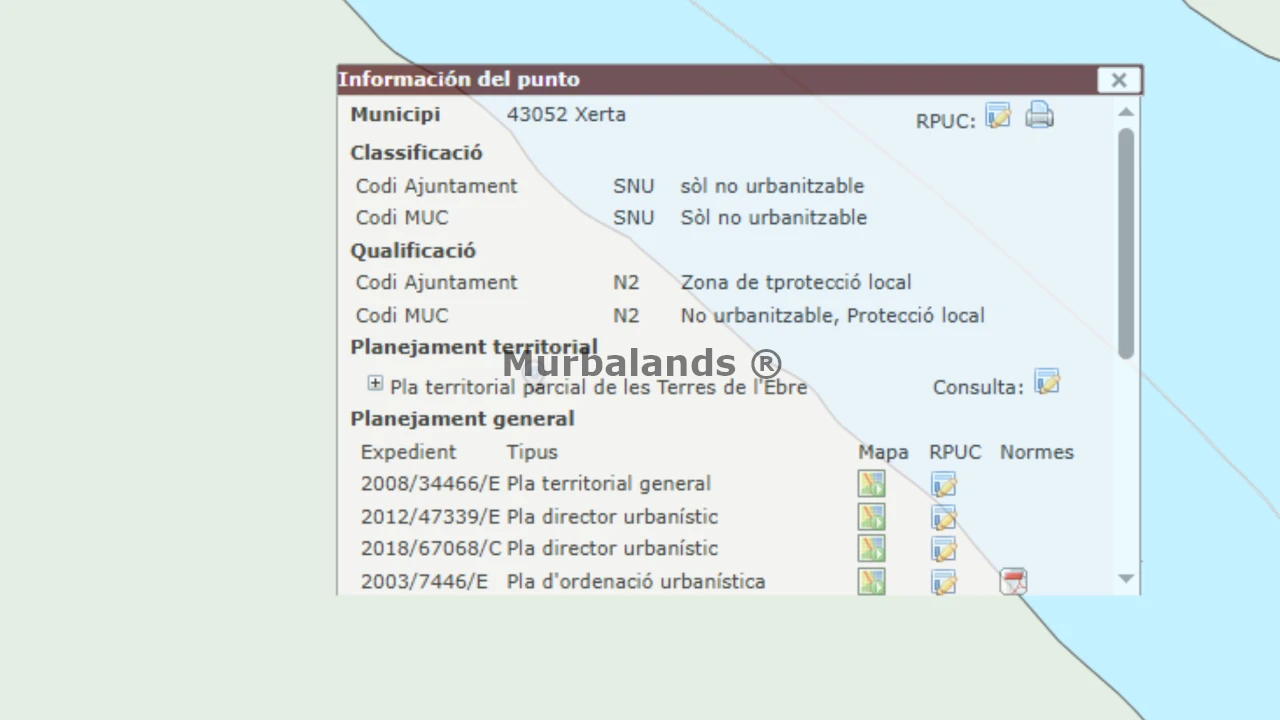Click the Información del punto title bar

[x=700, y=80]
